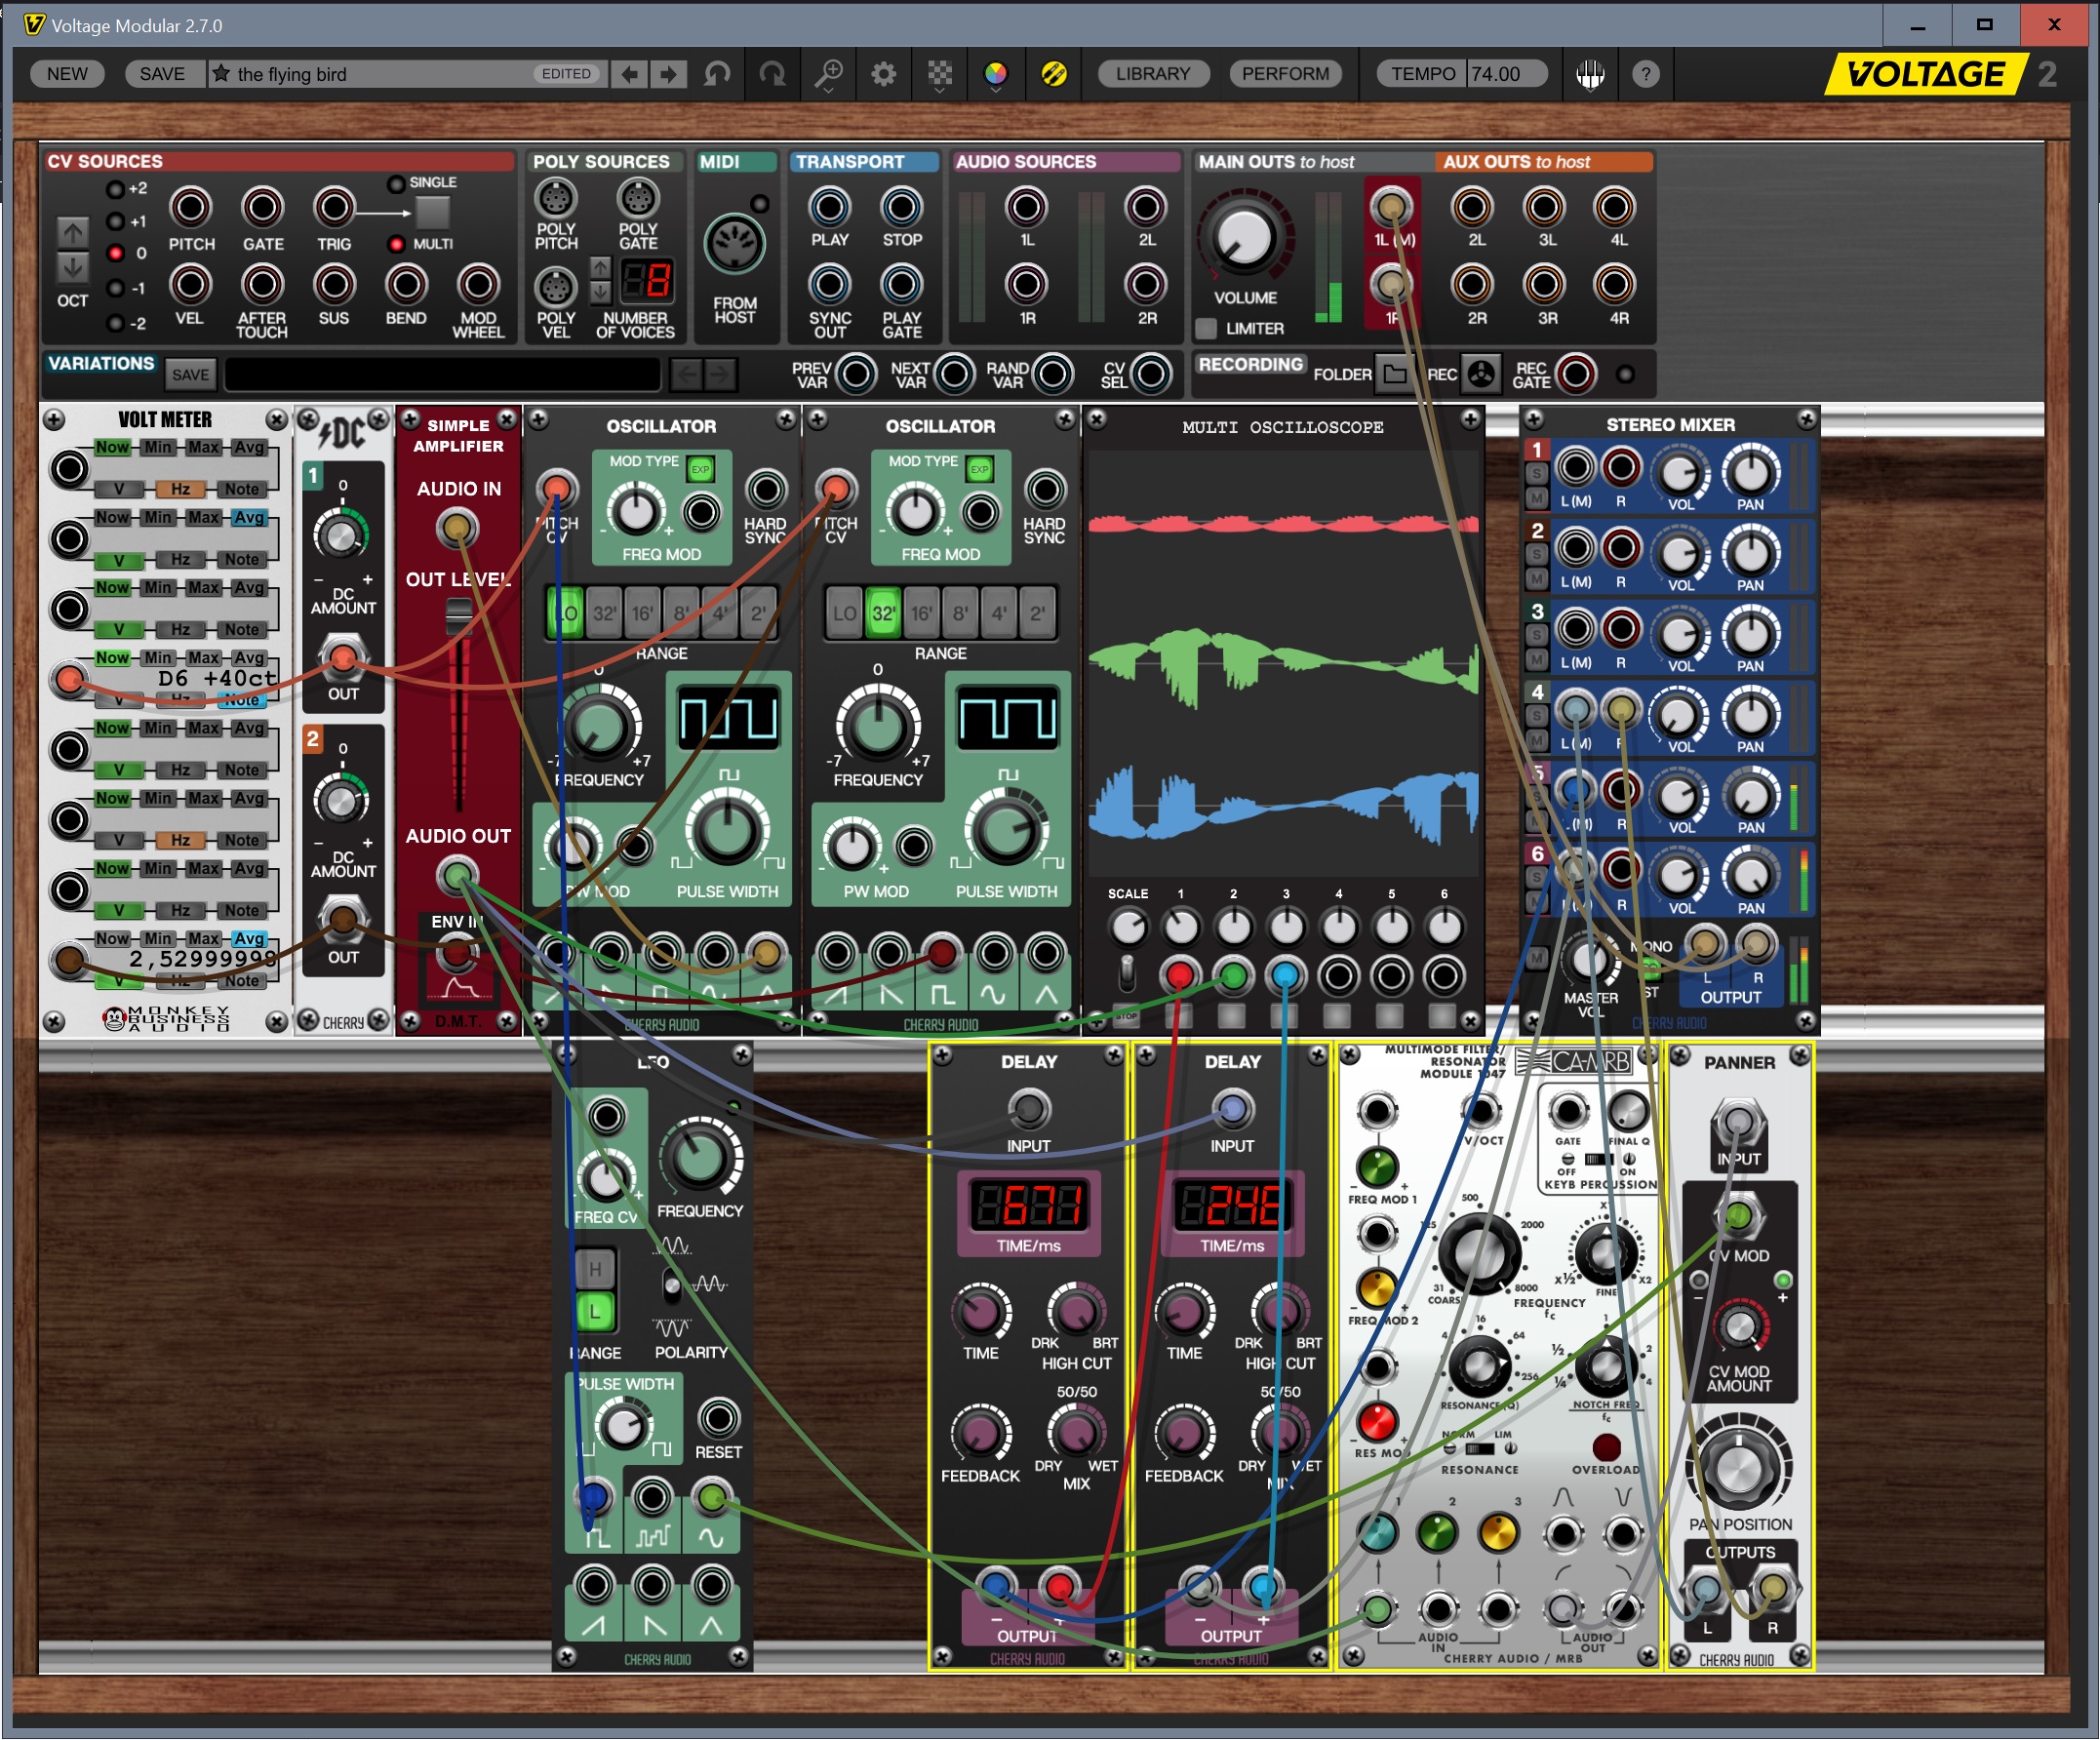Click the oscilloscope STOP button
Screen dimensions: 2100x1740
coord(1127,1017)
